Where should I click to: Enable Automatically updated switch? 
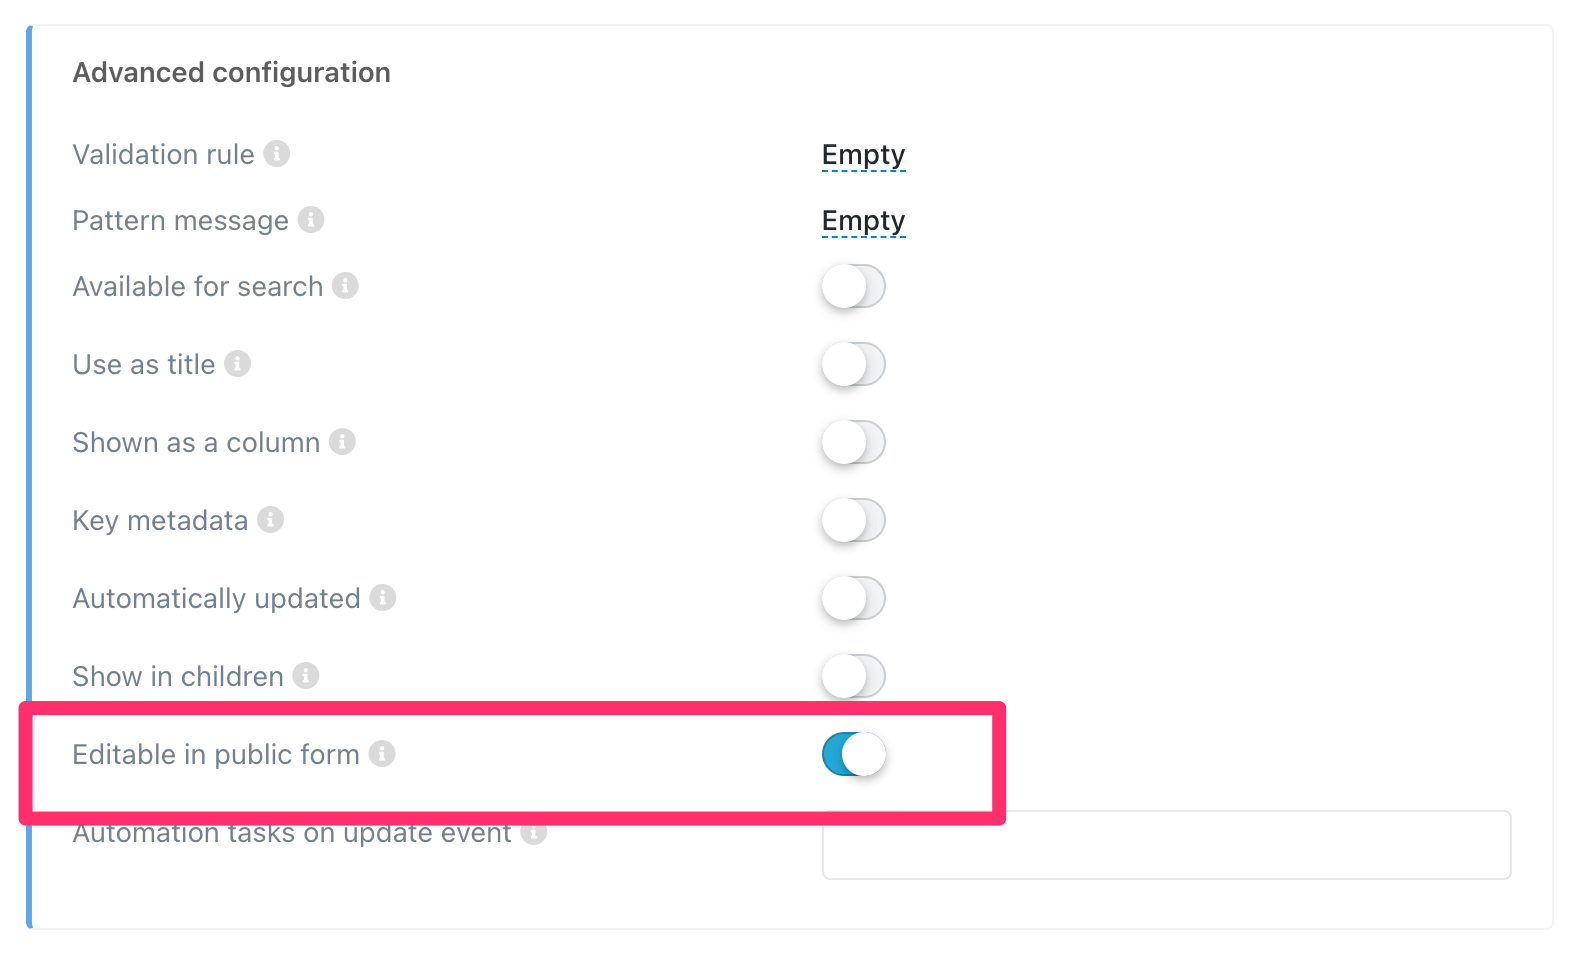[x=853, y=599]
